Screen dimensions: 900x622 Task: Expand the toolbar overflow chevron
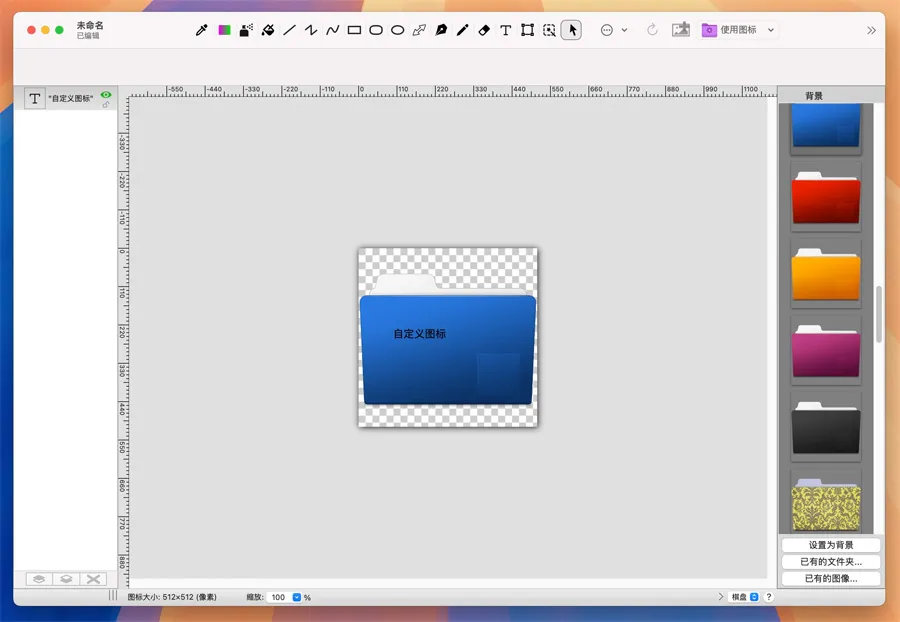(871, 30)
